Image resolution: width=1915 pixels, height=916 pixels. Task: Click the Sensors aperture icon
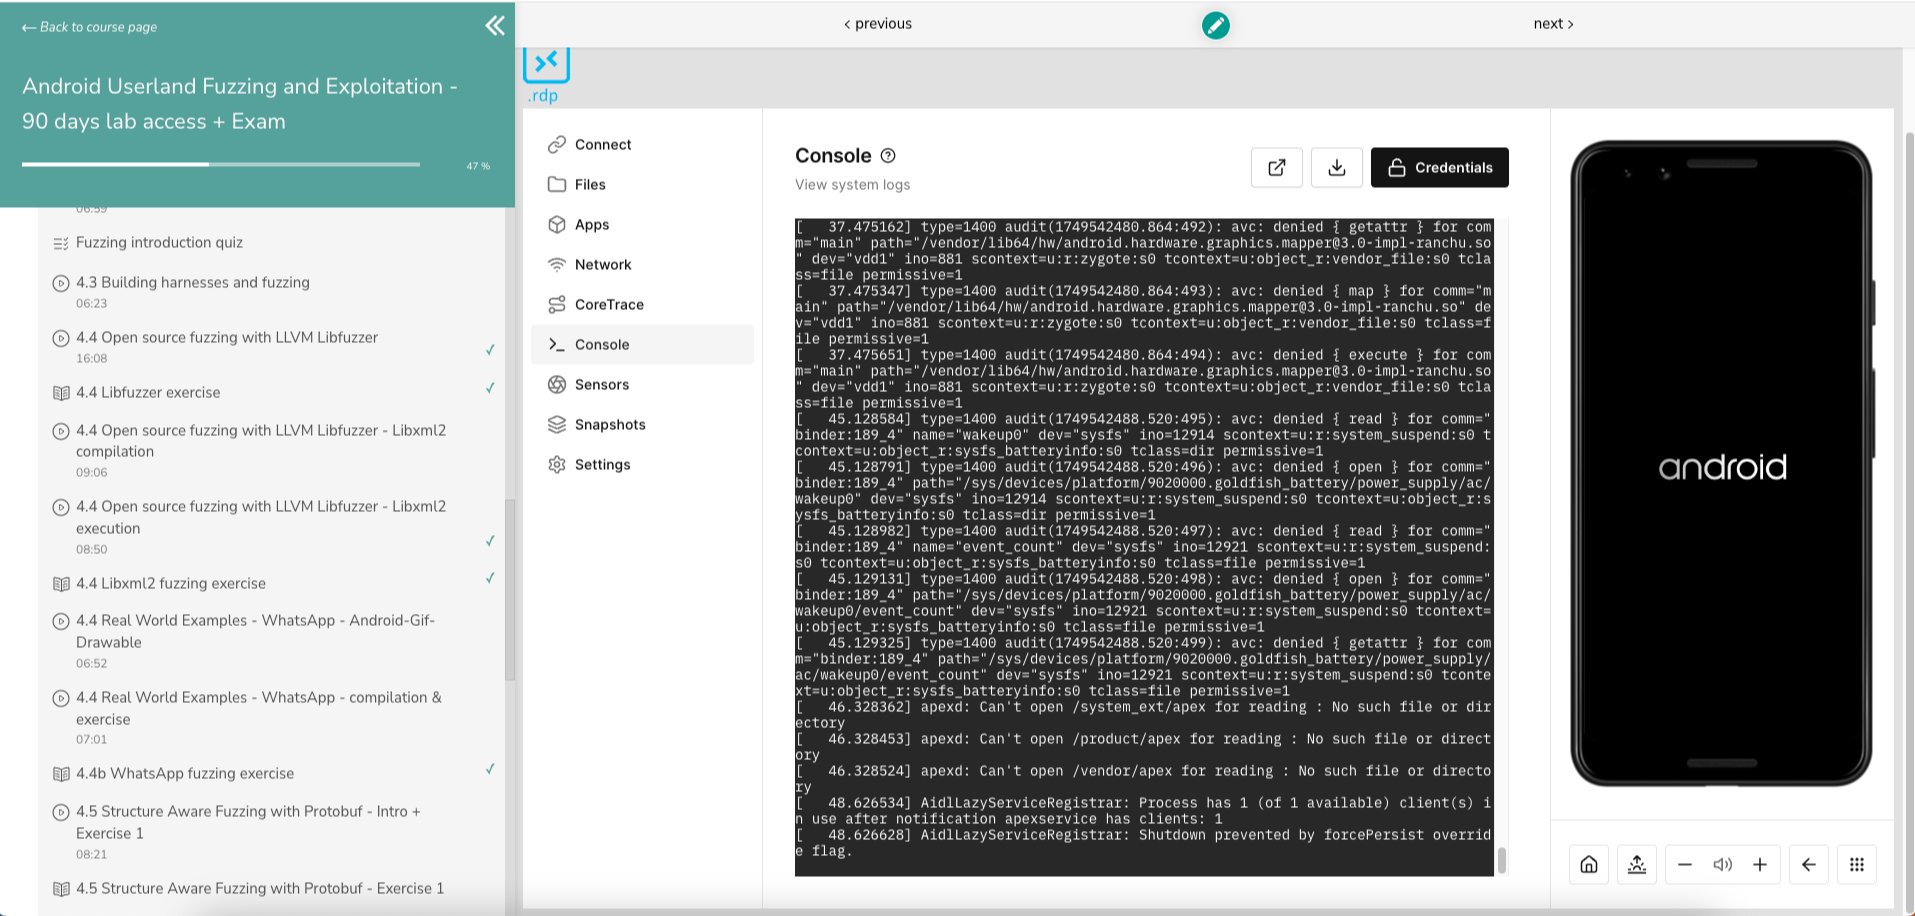557,385
